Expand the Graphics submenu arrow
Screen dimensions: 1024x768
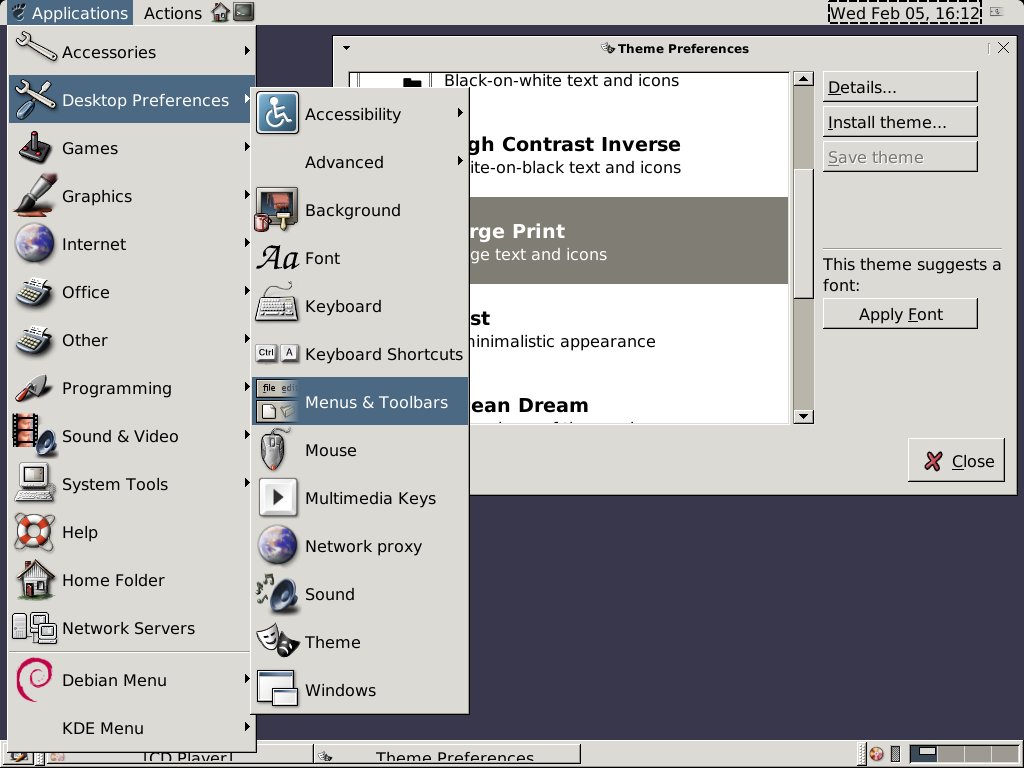(247, 194)
